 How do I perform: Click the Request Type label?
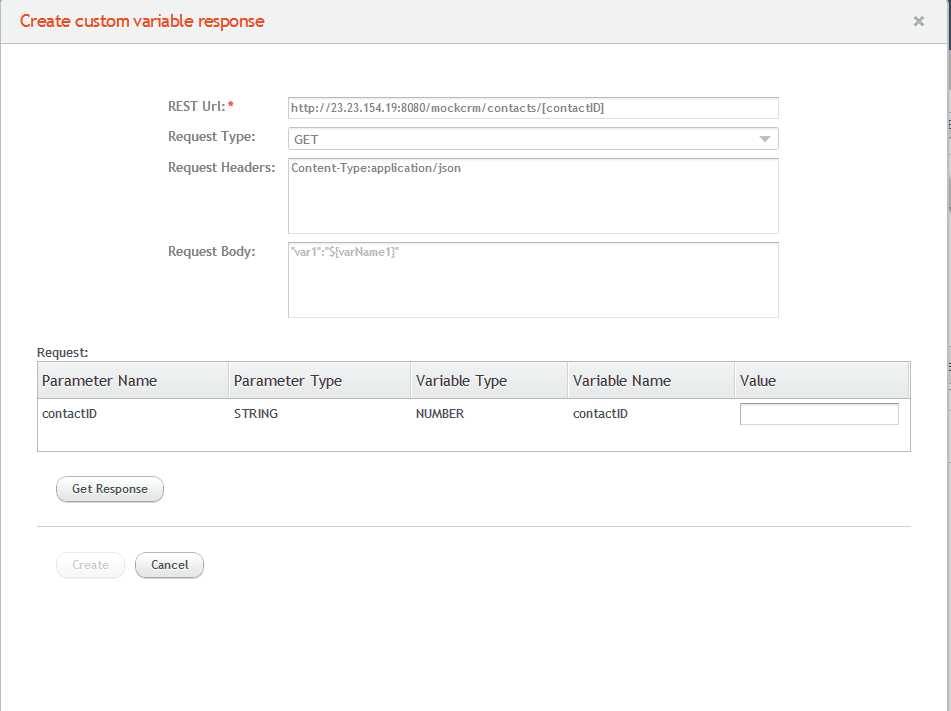click(x=212, y=136)
